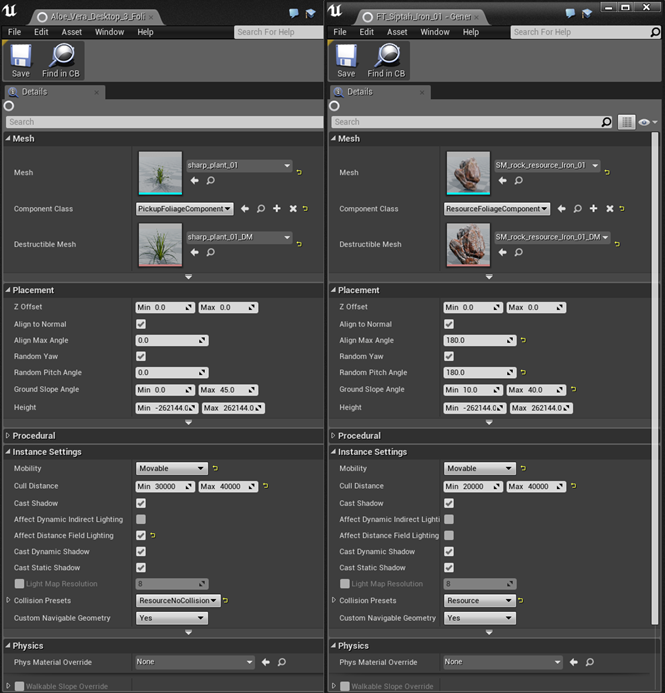The width and height of the screenshot is (665, 693).
Task: Toggle Align to Normal in the Aloe_Vera window
Action: click(x=141, y=324)
